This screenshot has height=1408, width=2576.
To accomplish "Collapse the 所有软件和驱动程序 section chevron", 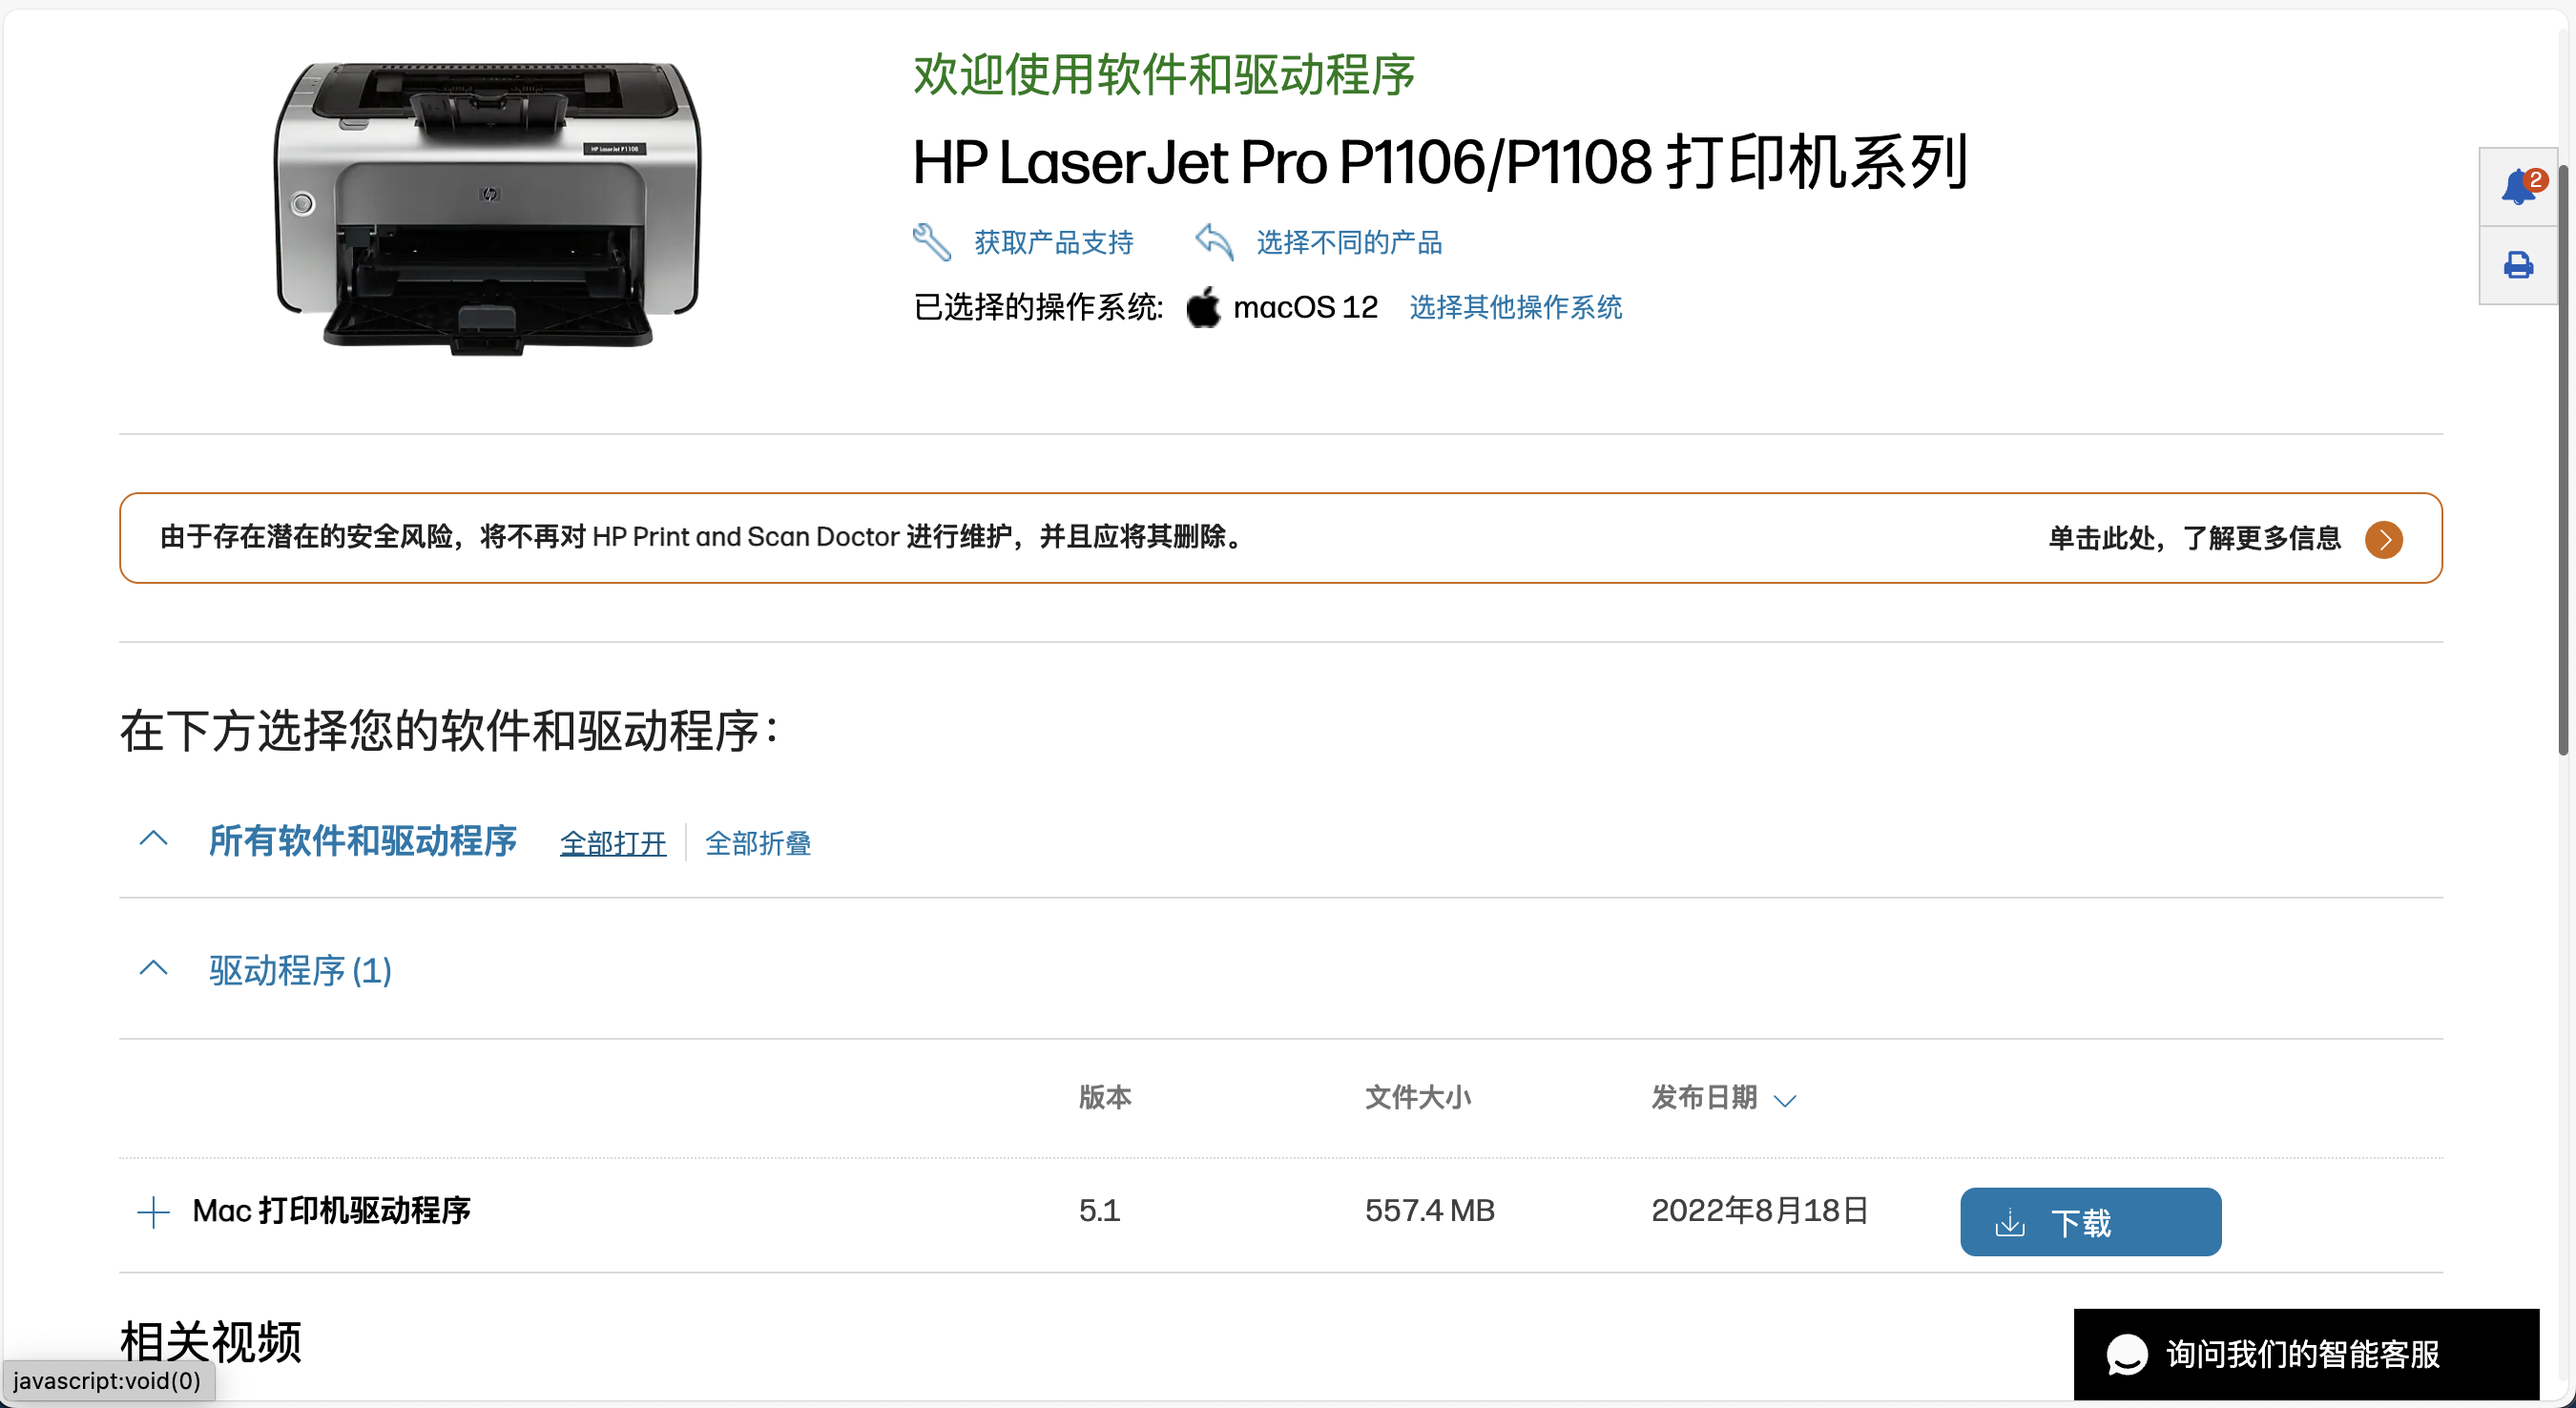I will point(153,839).
